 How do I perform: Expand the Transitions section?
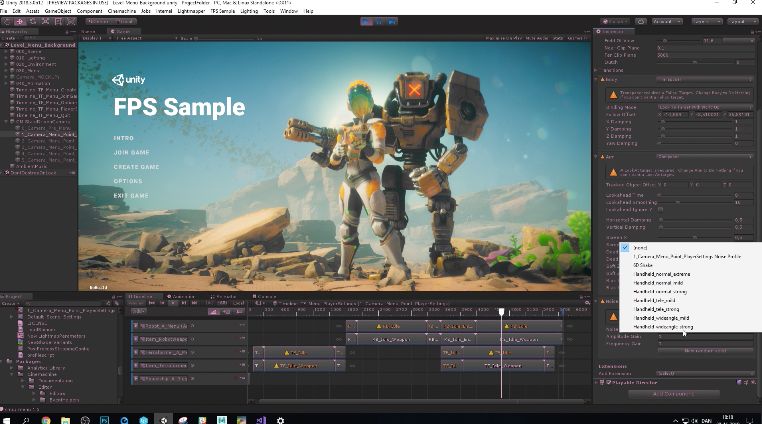pos(597,71)
